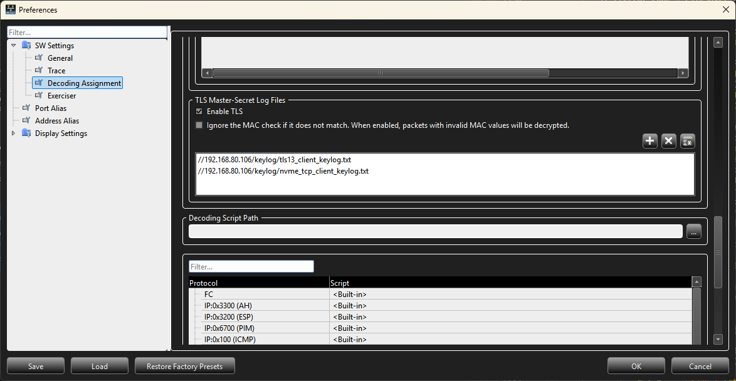Click the add keylog file plus icon
The height and width of the screenshot is (381, 736).
pos(650,141)
